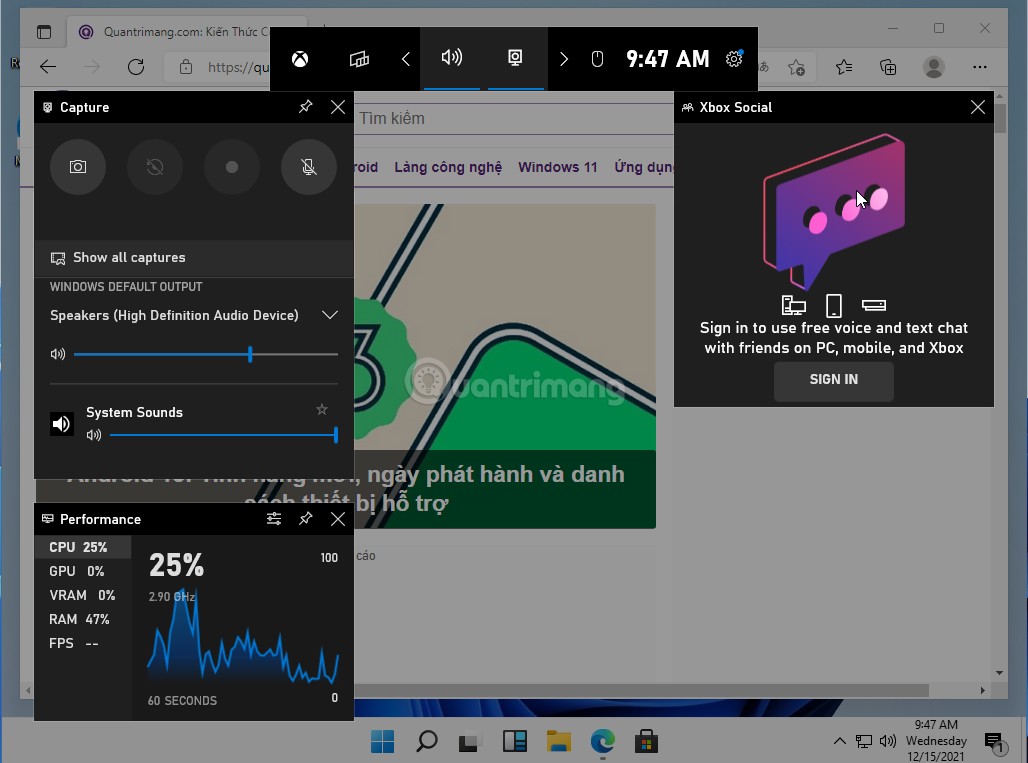
Task: Close the Capture widget
Action: pyautogui.click(x=338, y=107)
